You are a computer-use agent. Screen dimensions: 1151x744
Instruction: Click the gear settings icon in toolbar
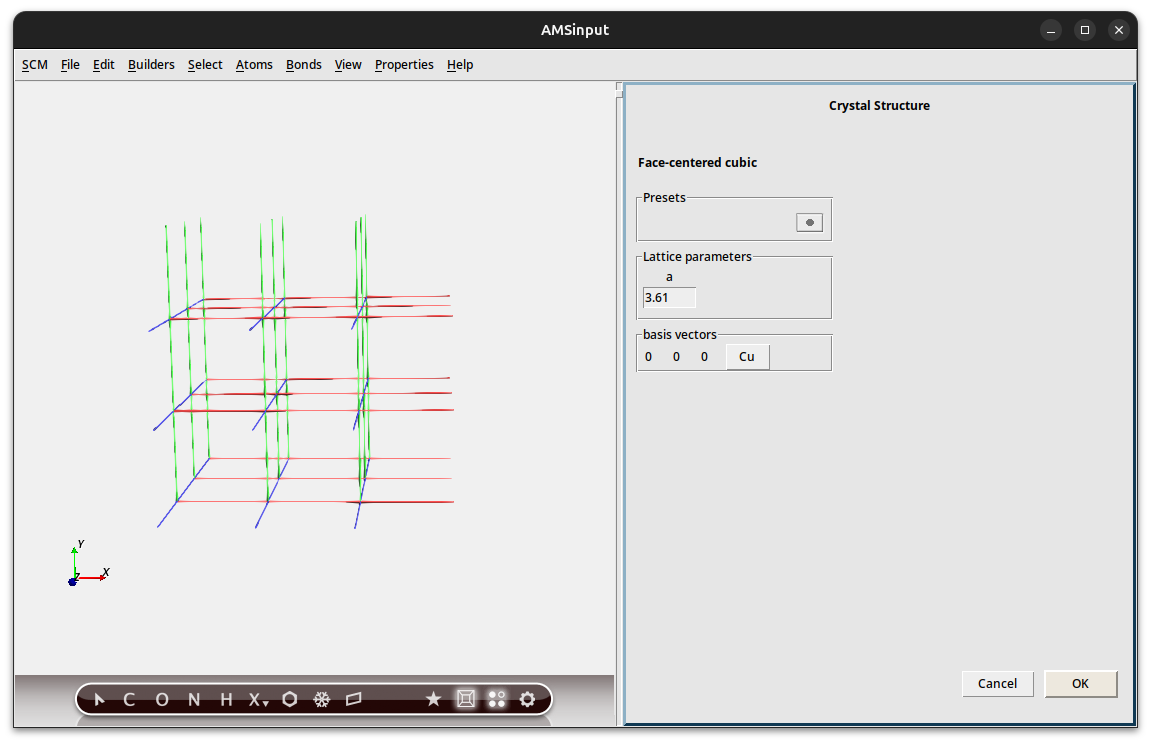[x=528, y=700]
